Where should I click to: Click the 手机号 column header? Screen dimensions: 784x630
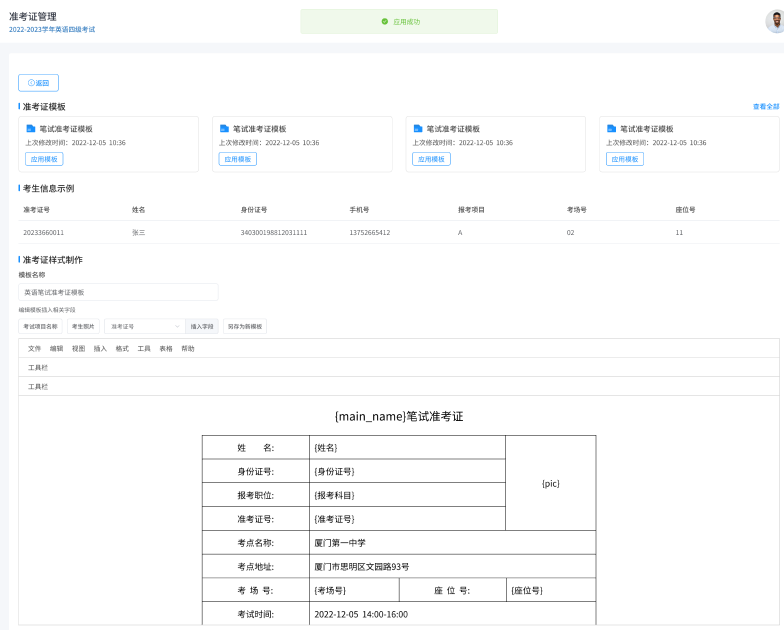[360, 210]
